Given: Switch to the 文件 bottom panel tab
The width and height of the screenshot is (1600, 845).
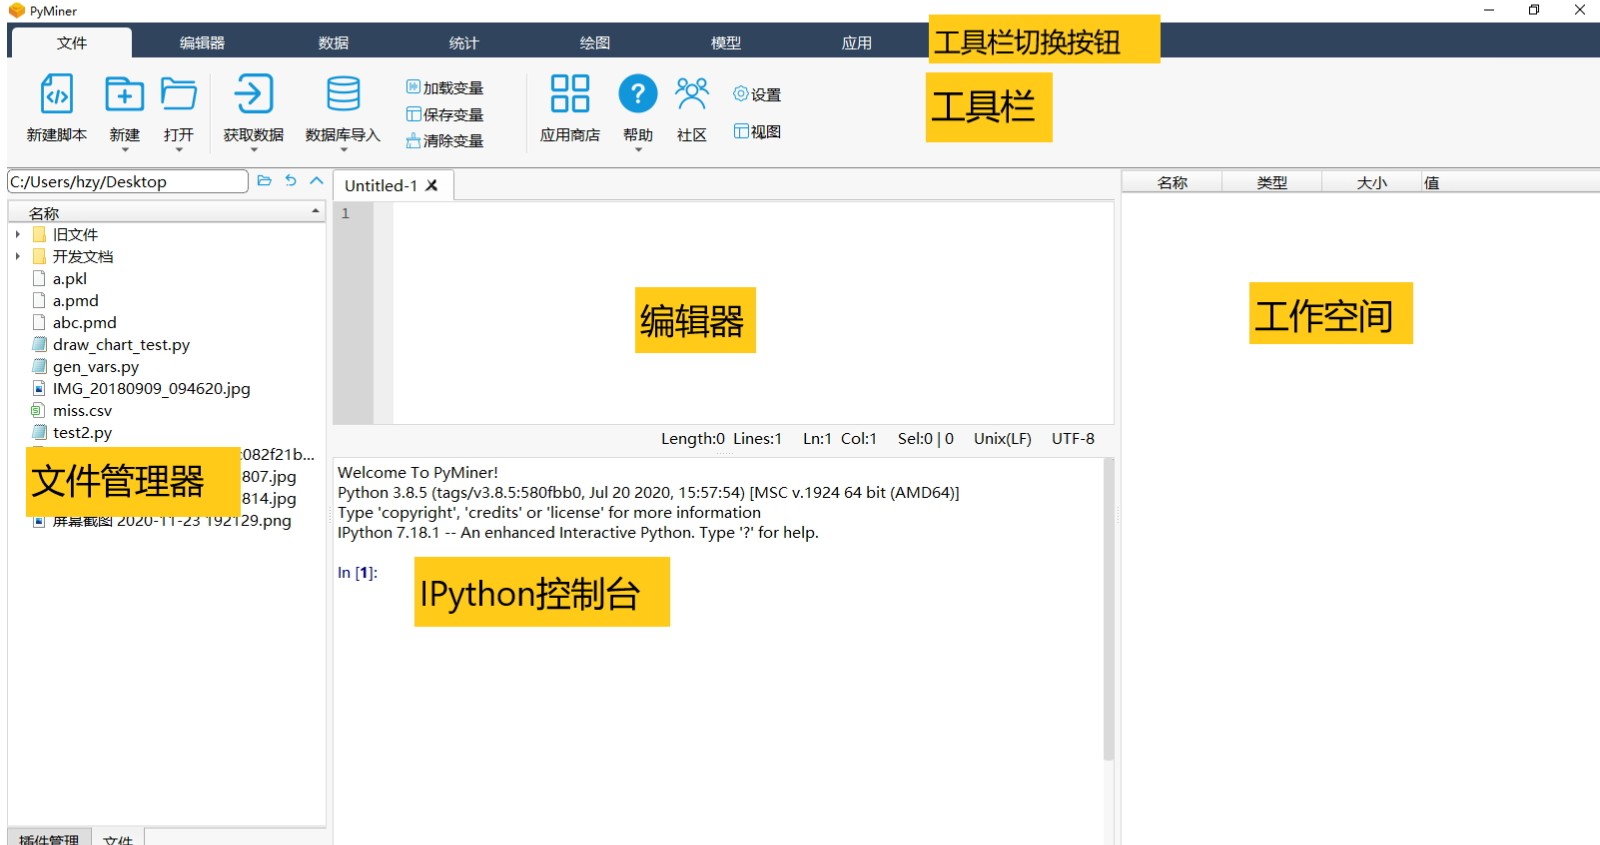Looking at the screenshot, I should (118, 838).
